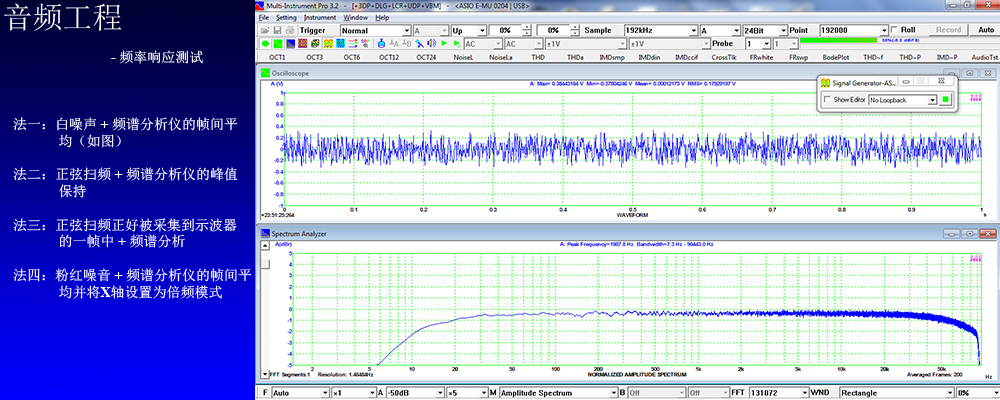1000x400 pixels.
Task: Open the Oscilloscope instrument icon
Action: coord(277,43)
